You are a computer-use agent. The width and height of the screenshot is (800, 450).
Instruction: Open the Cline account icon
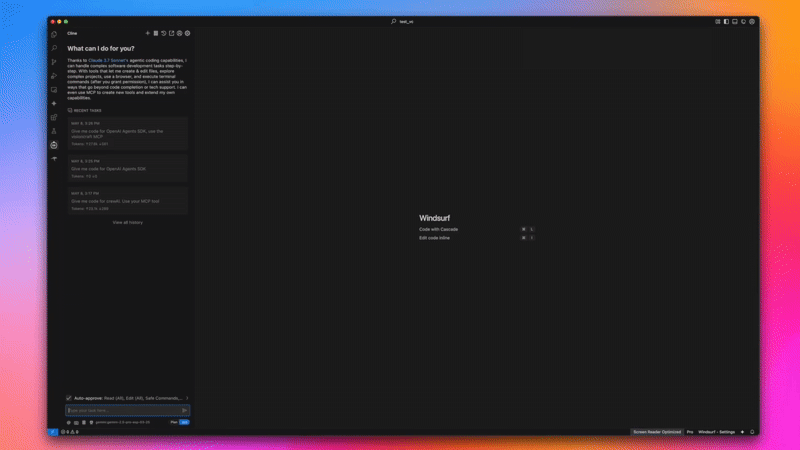point(180,33)
